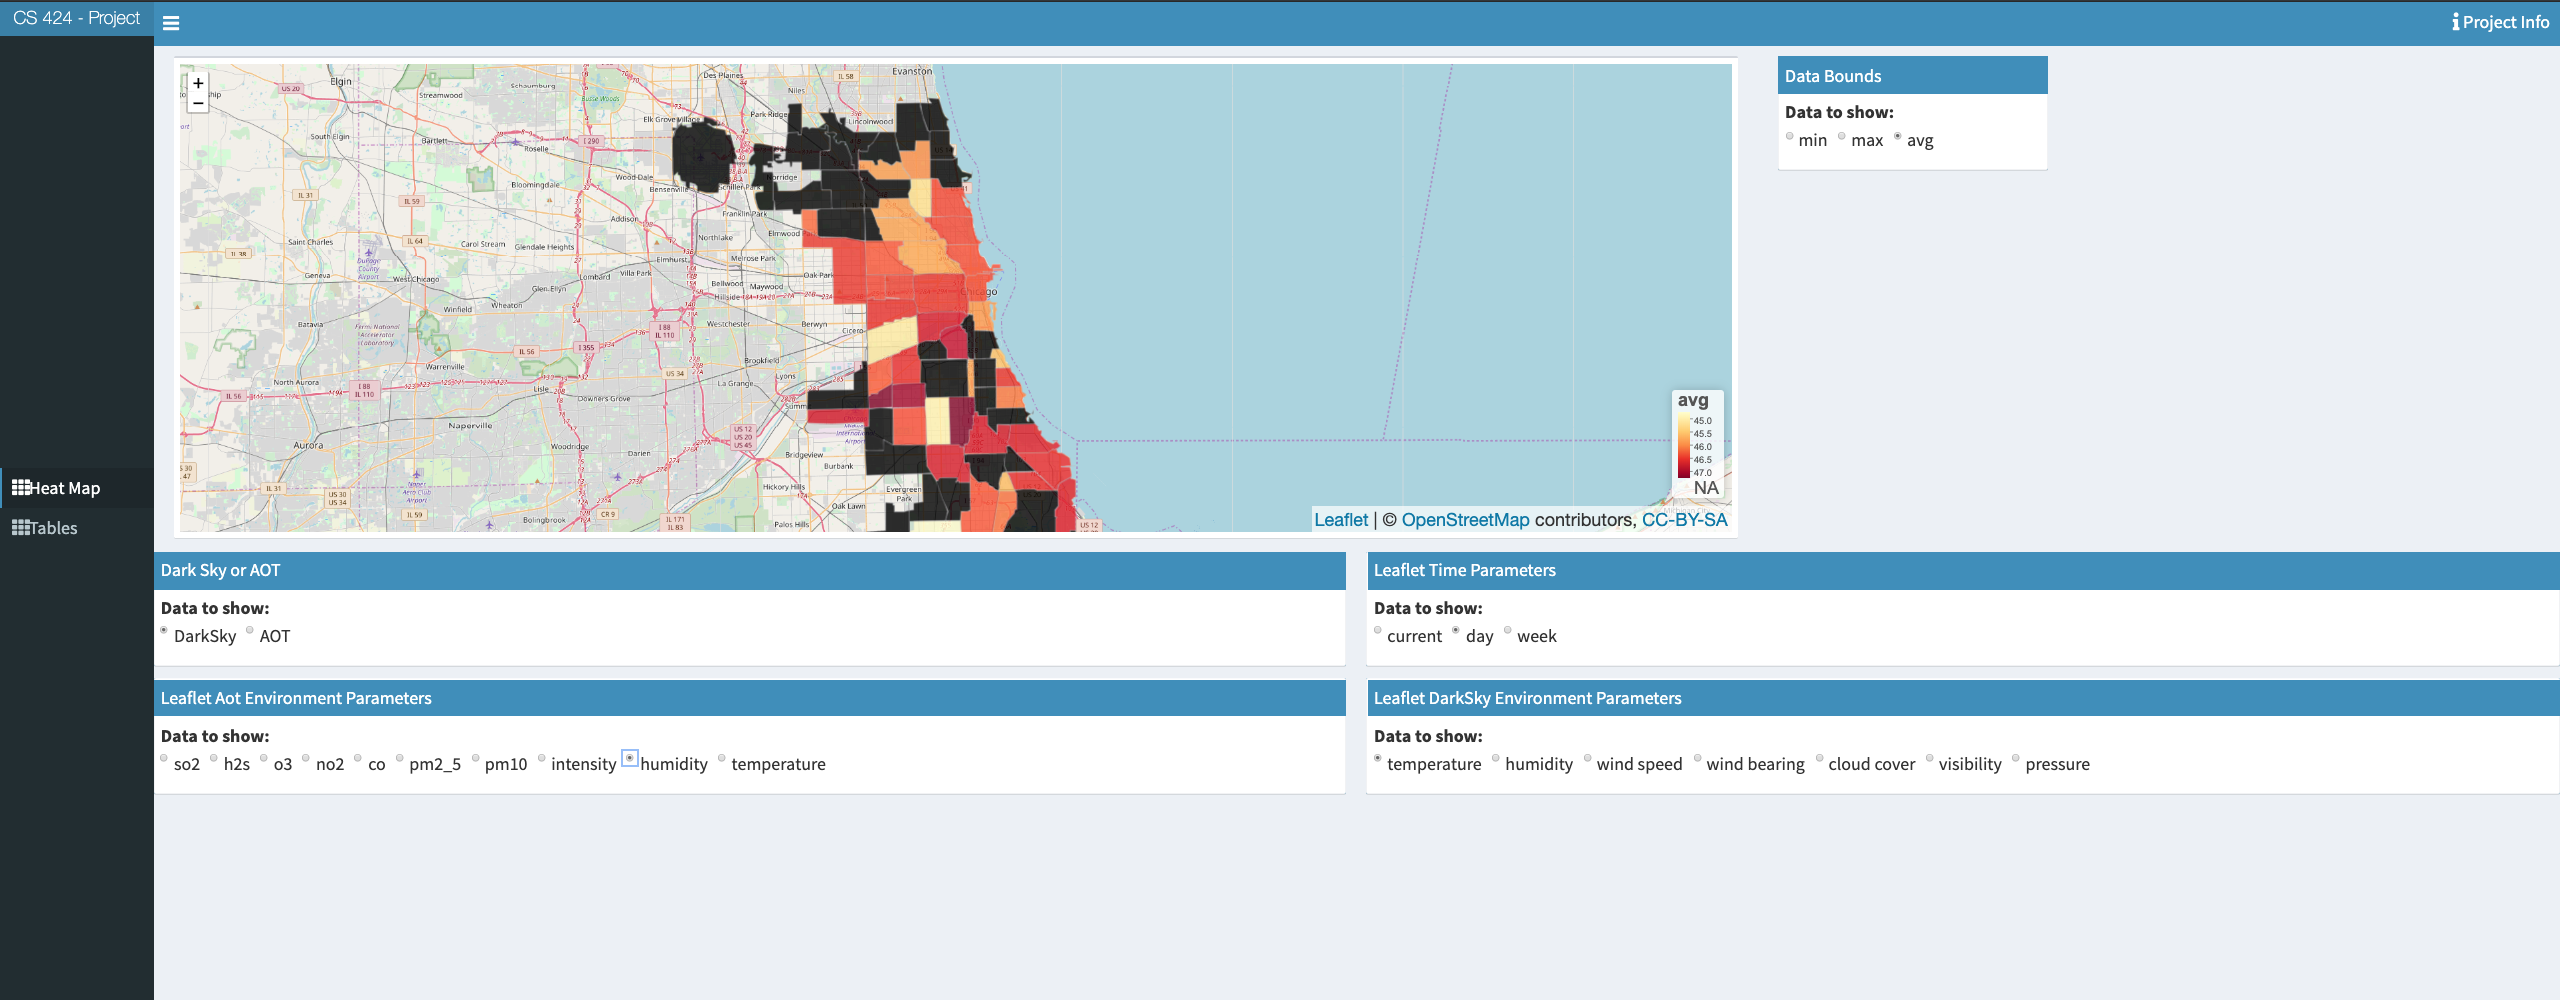Viewport: 2560px width, 1000px height.
Task: Select the current time parameter
Action: [1378, 631]
